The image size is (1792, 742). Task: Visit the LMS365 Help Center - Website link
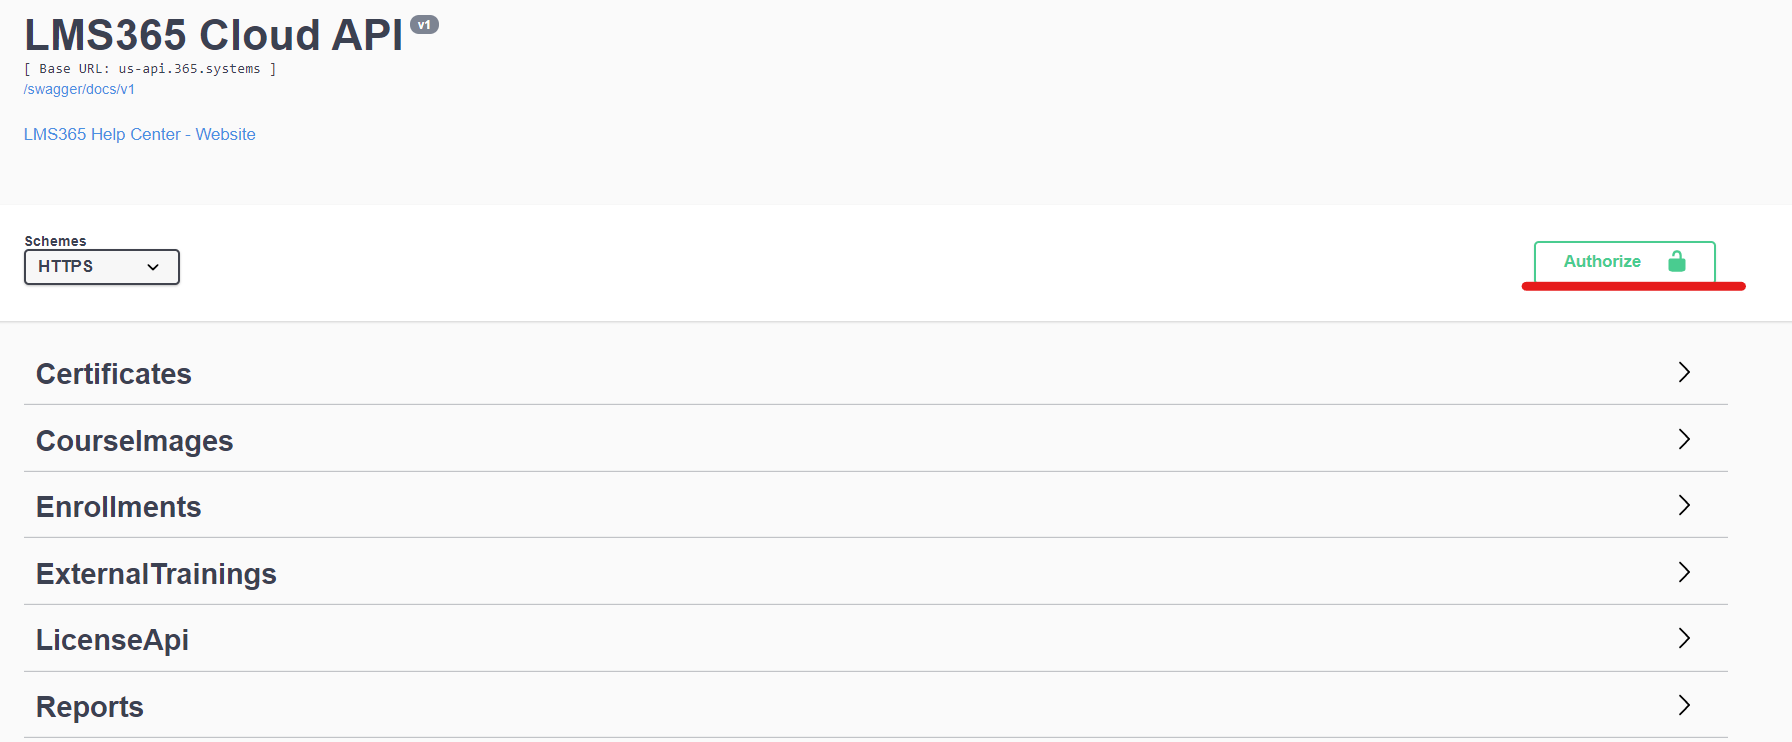pyautogui.click(x=140, y=134)
